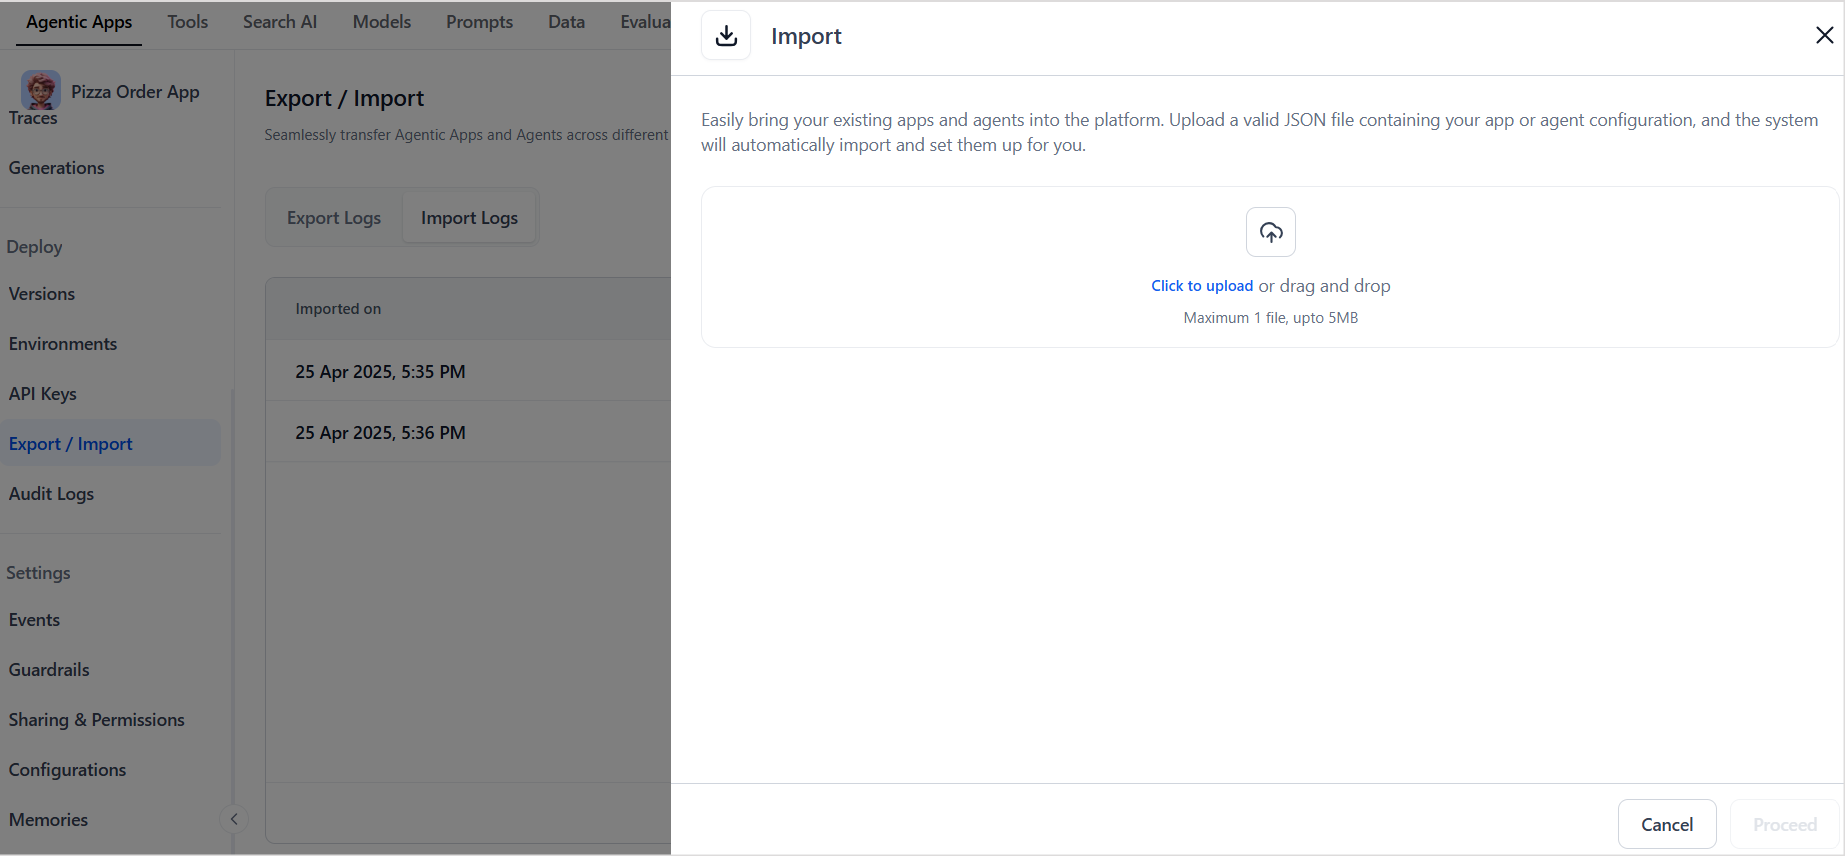The height and width of the screenshot is (856, 1845).
Task: Close the Import panel with X
Action: [x=1824, y=35]
